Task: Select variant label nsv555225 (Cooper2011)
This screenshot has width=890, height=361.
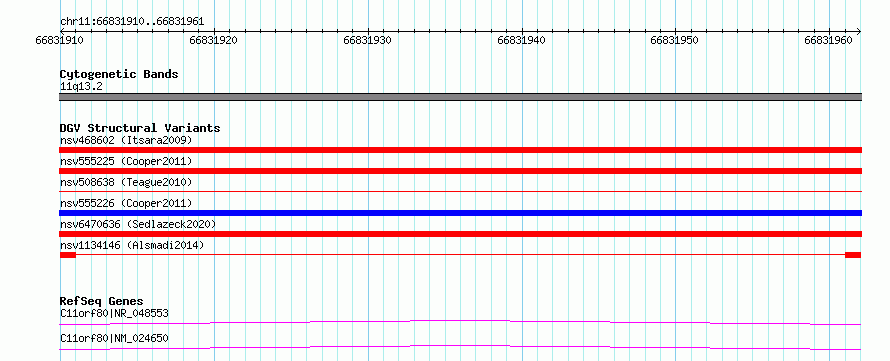Action: 126,161
